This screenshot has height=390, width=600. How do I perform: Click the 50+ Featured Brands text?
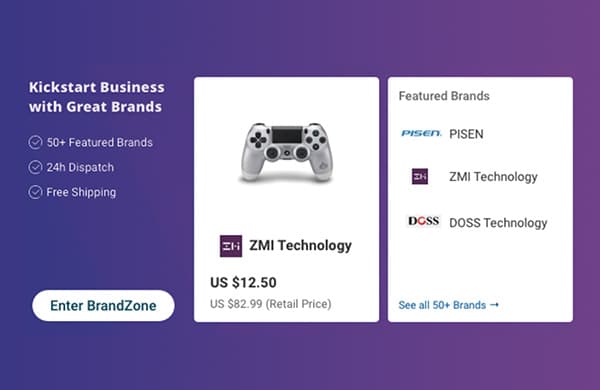pos(99,142)
